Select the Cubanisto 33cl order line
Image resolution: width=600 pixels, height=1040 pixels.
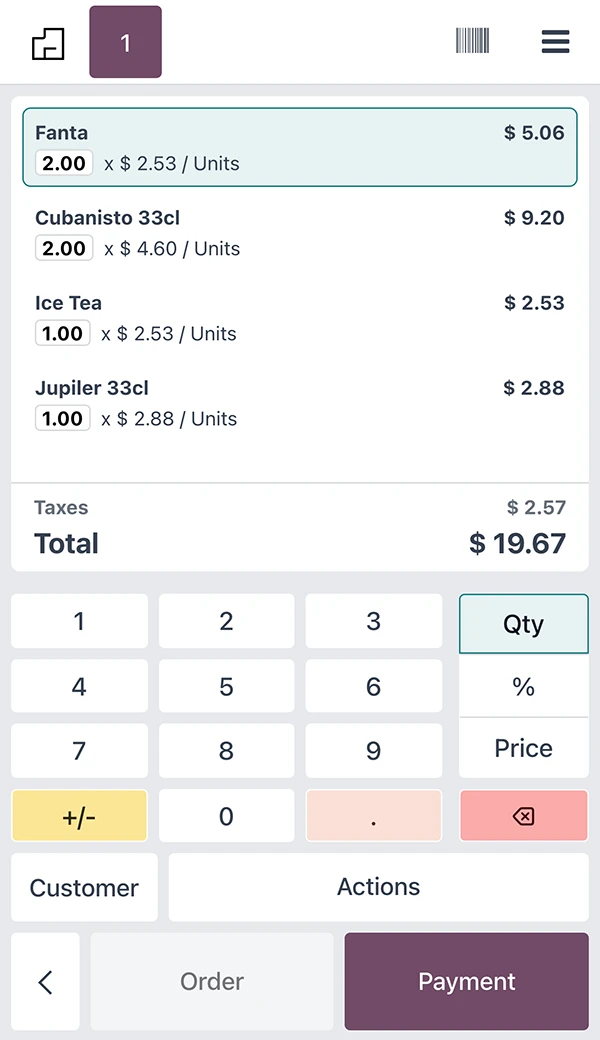(300, 232)
